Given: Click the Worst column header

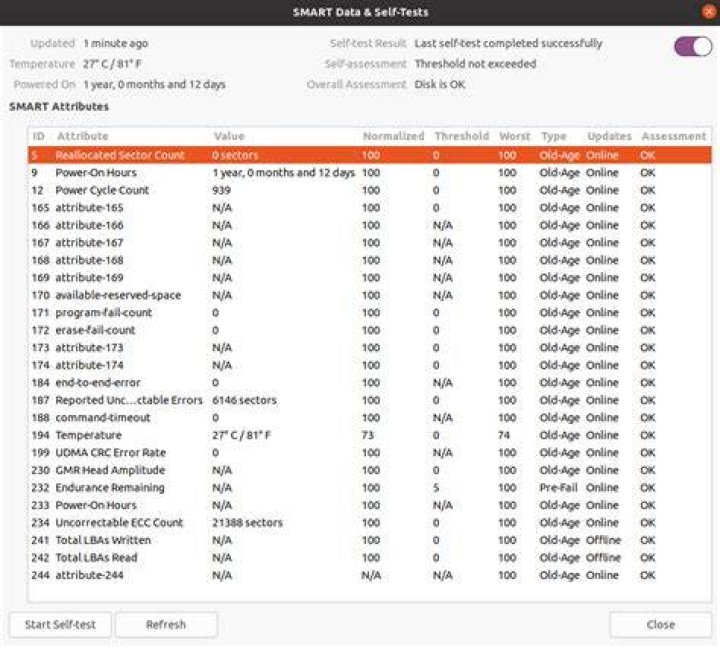Looking at the screenshot, I should click(x=515, y=136).
